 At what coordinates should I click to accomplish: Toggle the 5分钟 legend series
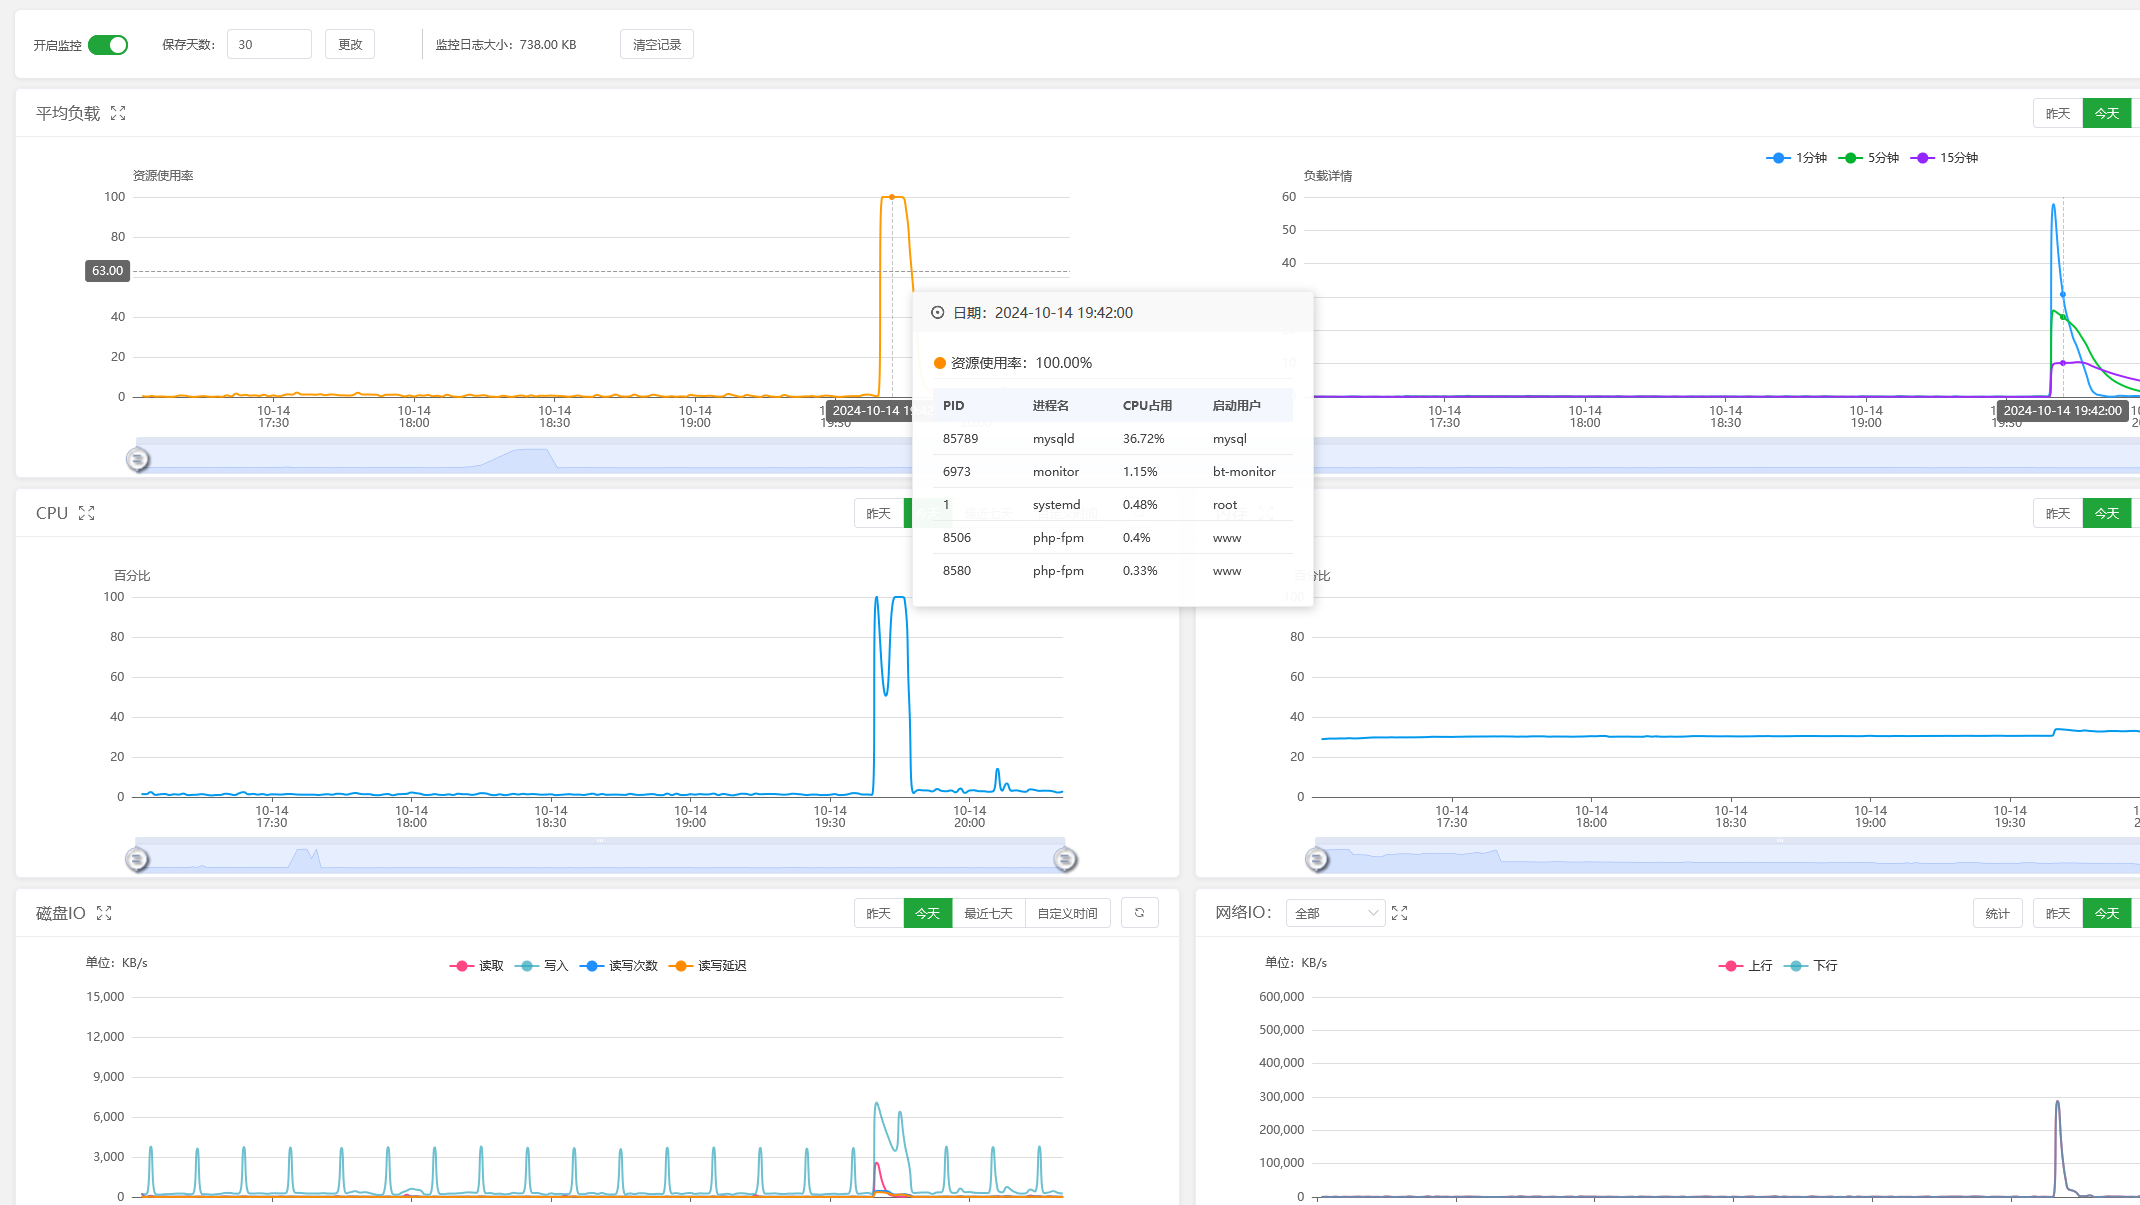point(1869,158)
